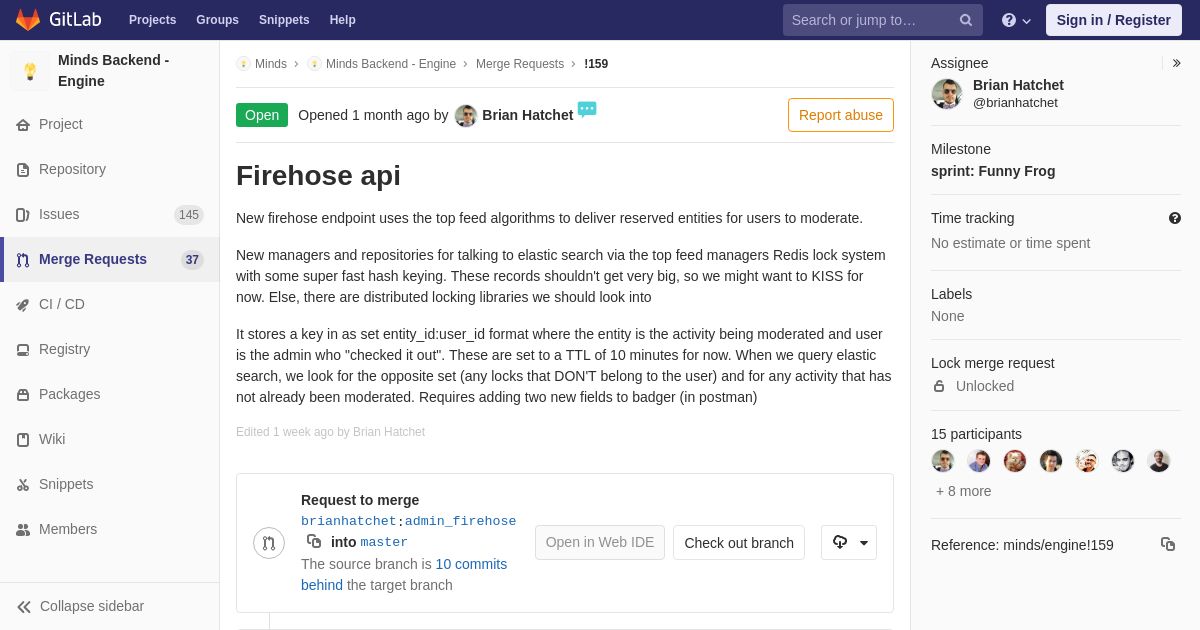This screenshot has height=630, width=1200.
Task: Click the first participant avatar
Action: pyautogui.click(x=943, y=461)
